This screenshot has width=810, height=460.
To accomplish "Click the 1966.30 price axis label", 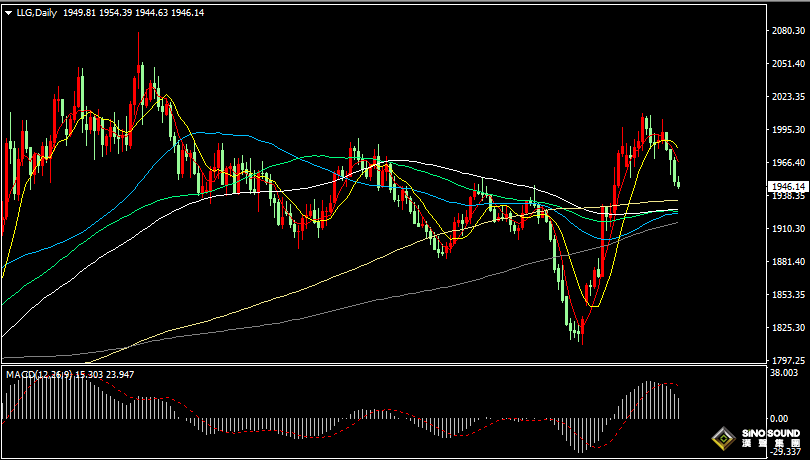I will [788, 163].
